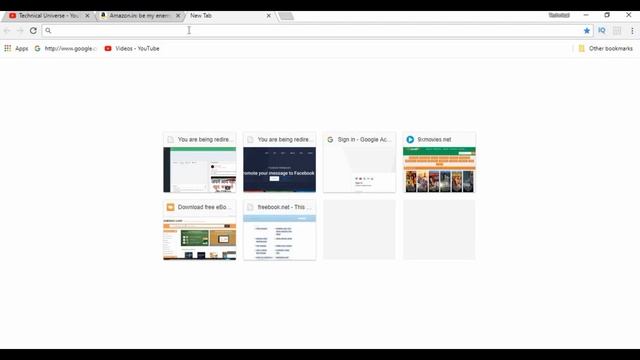This screenshot has width=640, height=360.
Task: Restore down the Chrome window
Action: pyautogui.click(x=607, y=15)
